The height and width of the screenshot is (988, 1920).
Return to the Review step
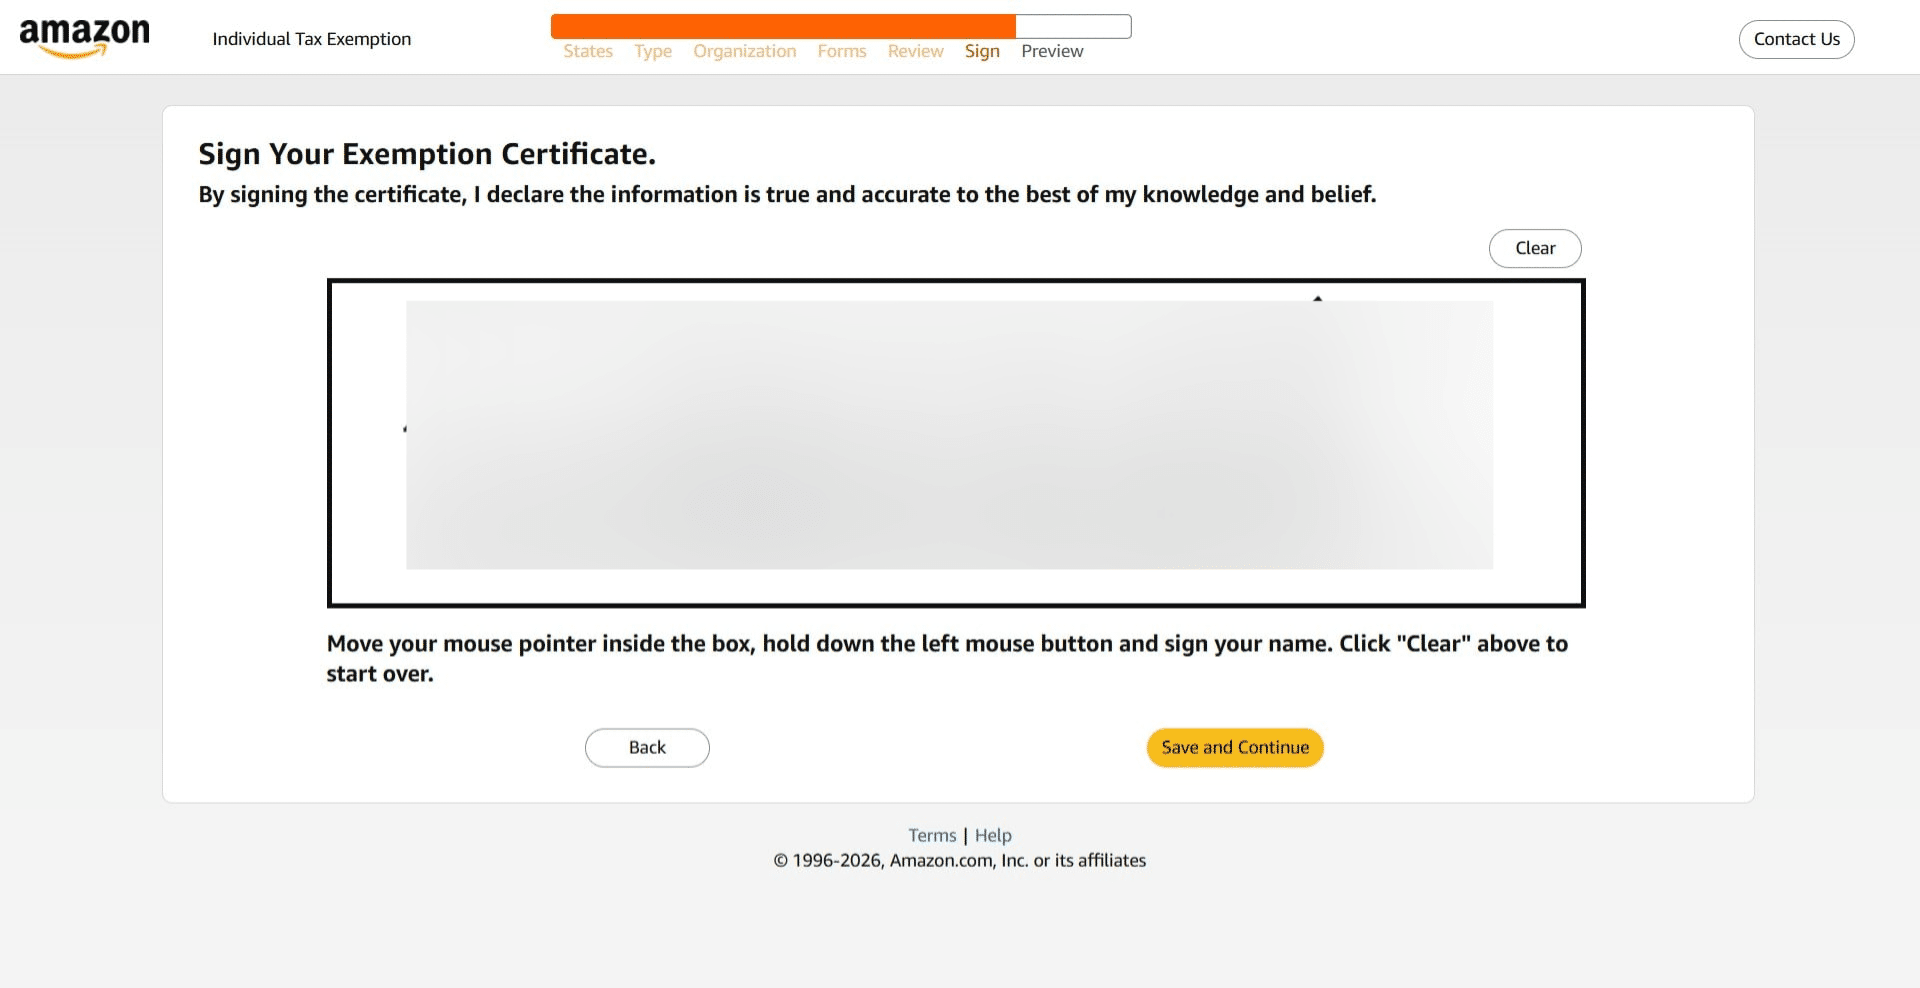(x=915, y=51)
